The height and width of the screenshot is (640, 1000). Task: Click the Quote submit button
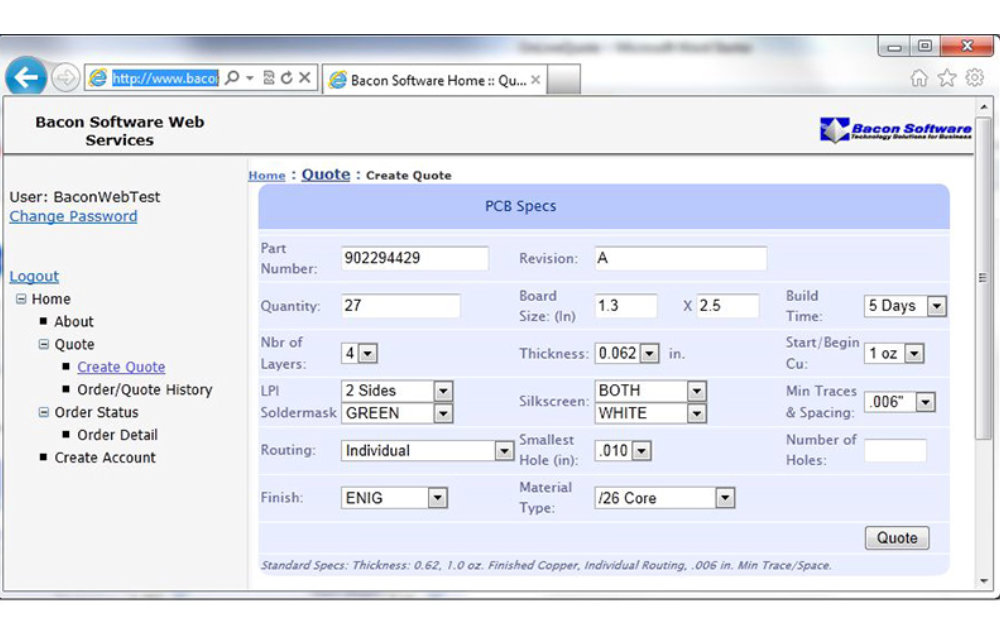coord(897,538)
